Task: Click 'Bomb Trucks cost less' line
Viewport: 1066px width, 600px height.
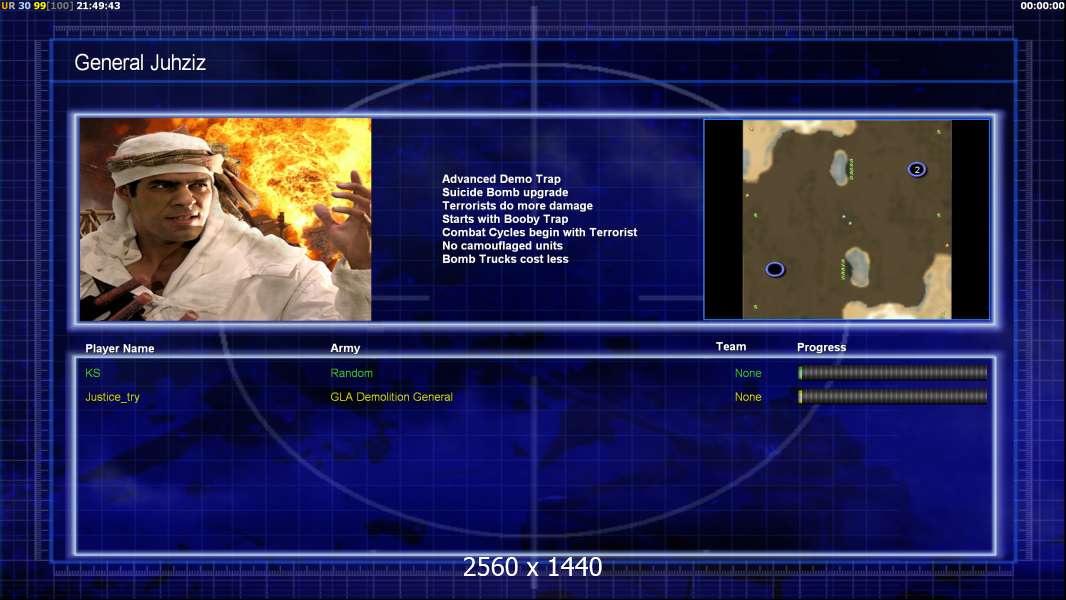Action: coord(505,259)
